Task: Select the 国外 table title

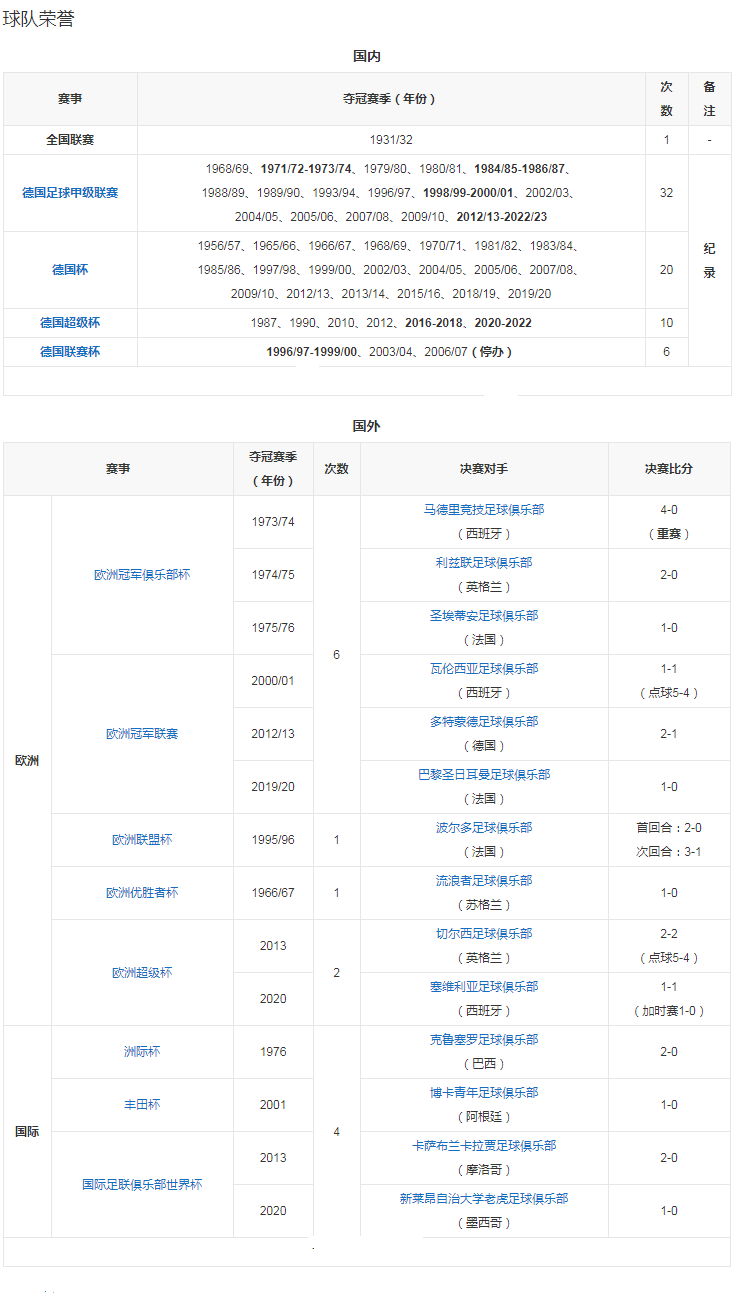Action: [x=367, y=427]
